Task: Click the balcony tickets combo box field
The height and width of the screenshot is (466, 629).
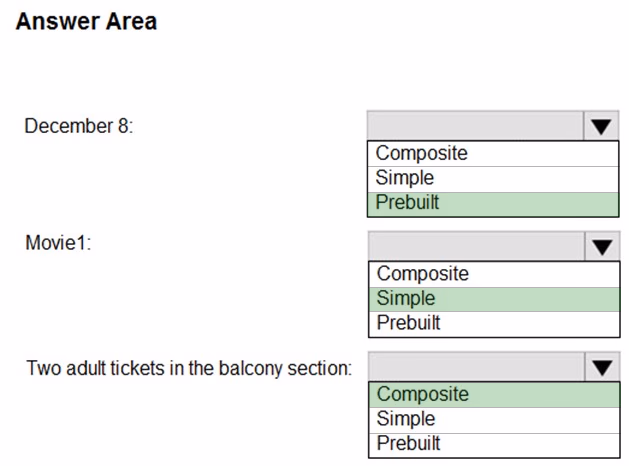Action: click(476, 367)
